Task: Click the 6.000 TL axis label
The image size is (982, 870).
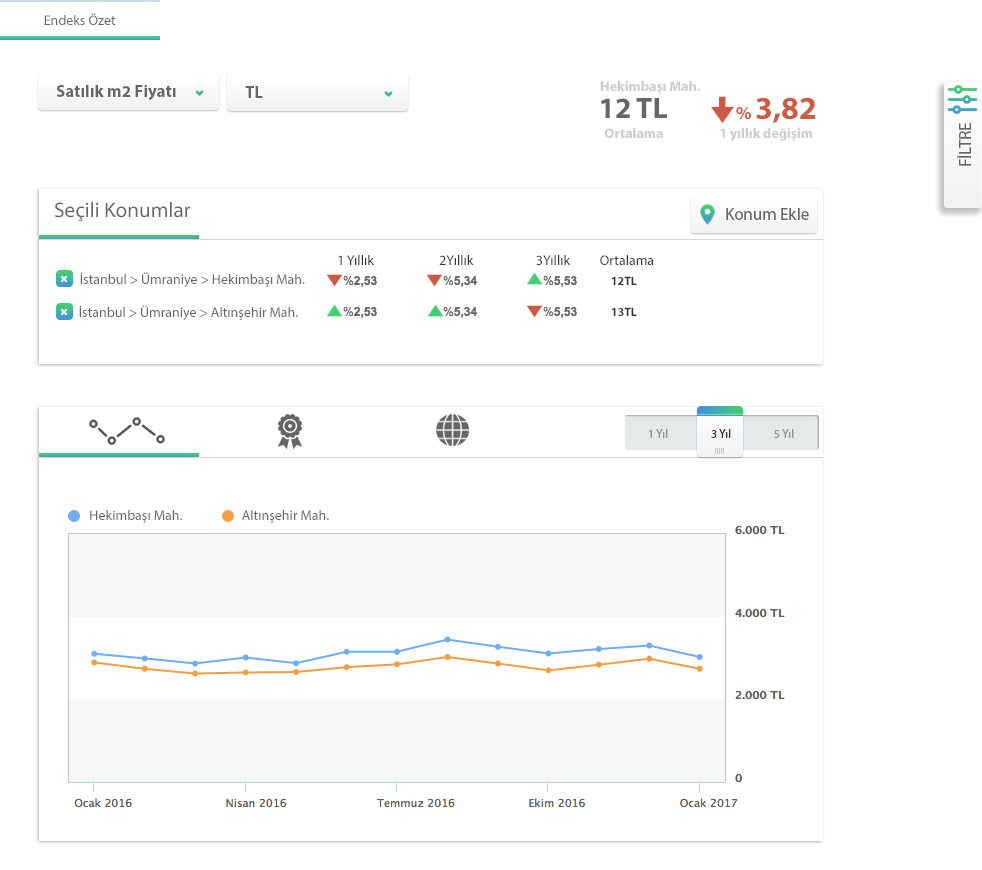Action: click(x=759, y=530)
